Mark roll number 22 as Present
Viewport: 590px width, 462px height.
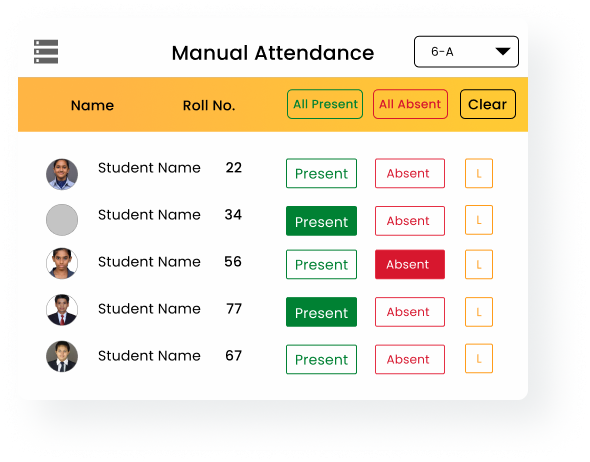click(x=321, y=173)
